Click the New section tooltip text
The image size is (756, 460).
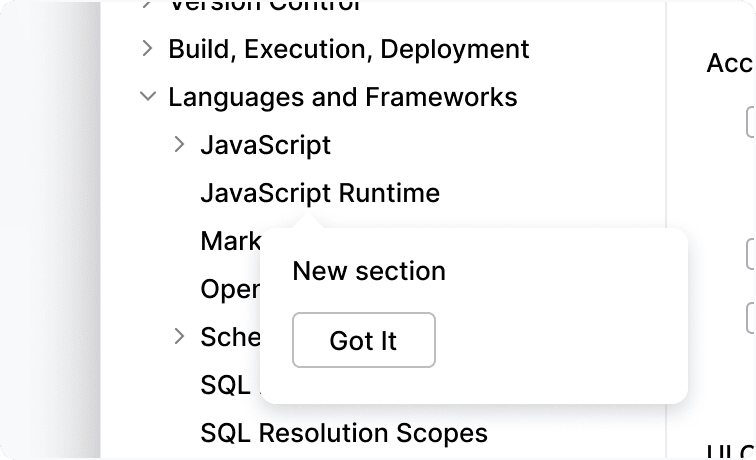coord(368,271)
